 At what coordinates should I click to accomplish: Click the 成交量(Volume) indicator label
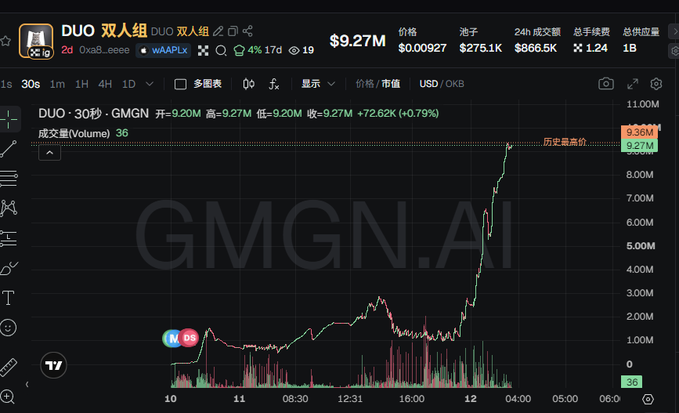[x=74, y=133]
